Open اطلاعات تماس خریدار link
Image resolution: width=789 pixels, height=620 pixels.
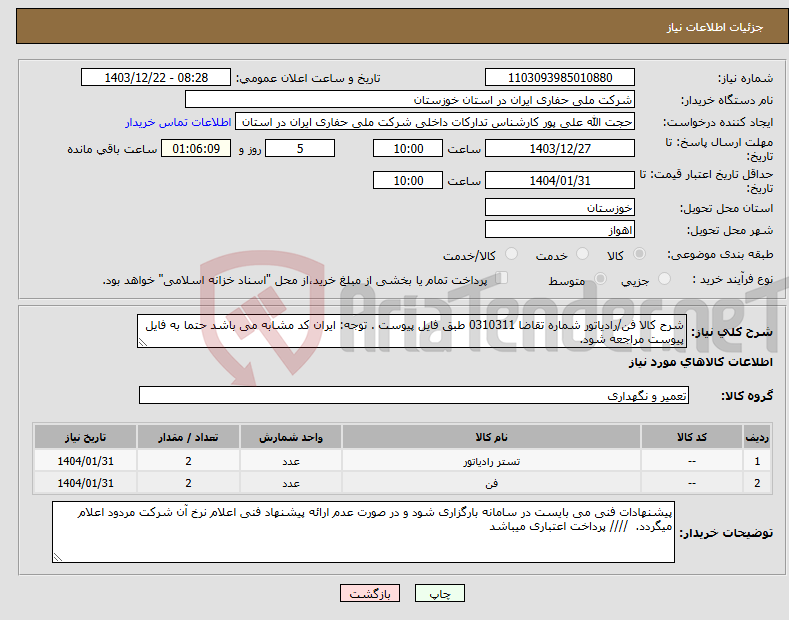pyautogui.click(x=178, y=122)
